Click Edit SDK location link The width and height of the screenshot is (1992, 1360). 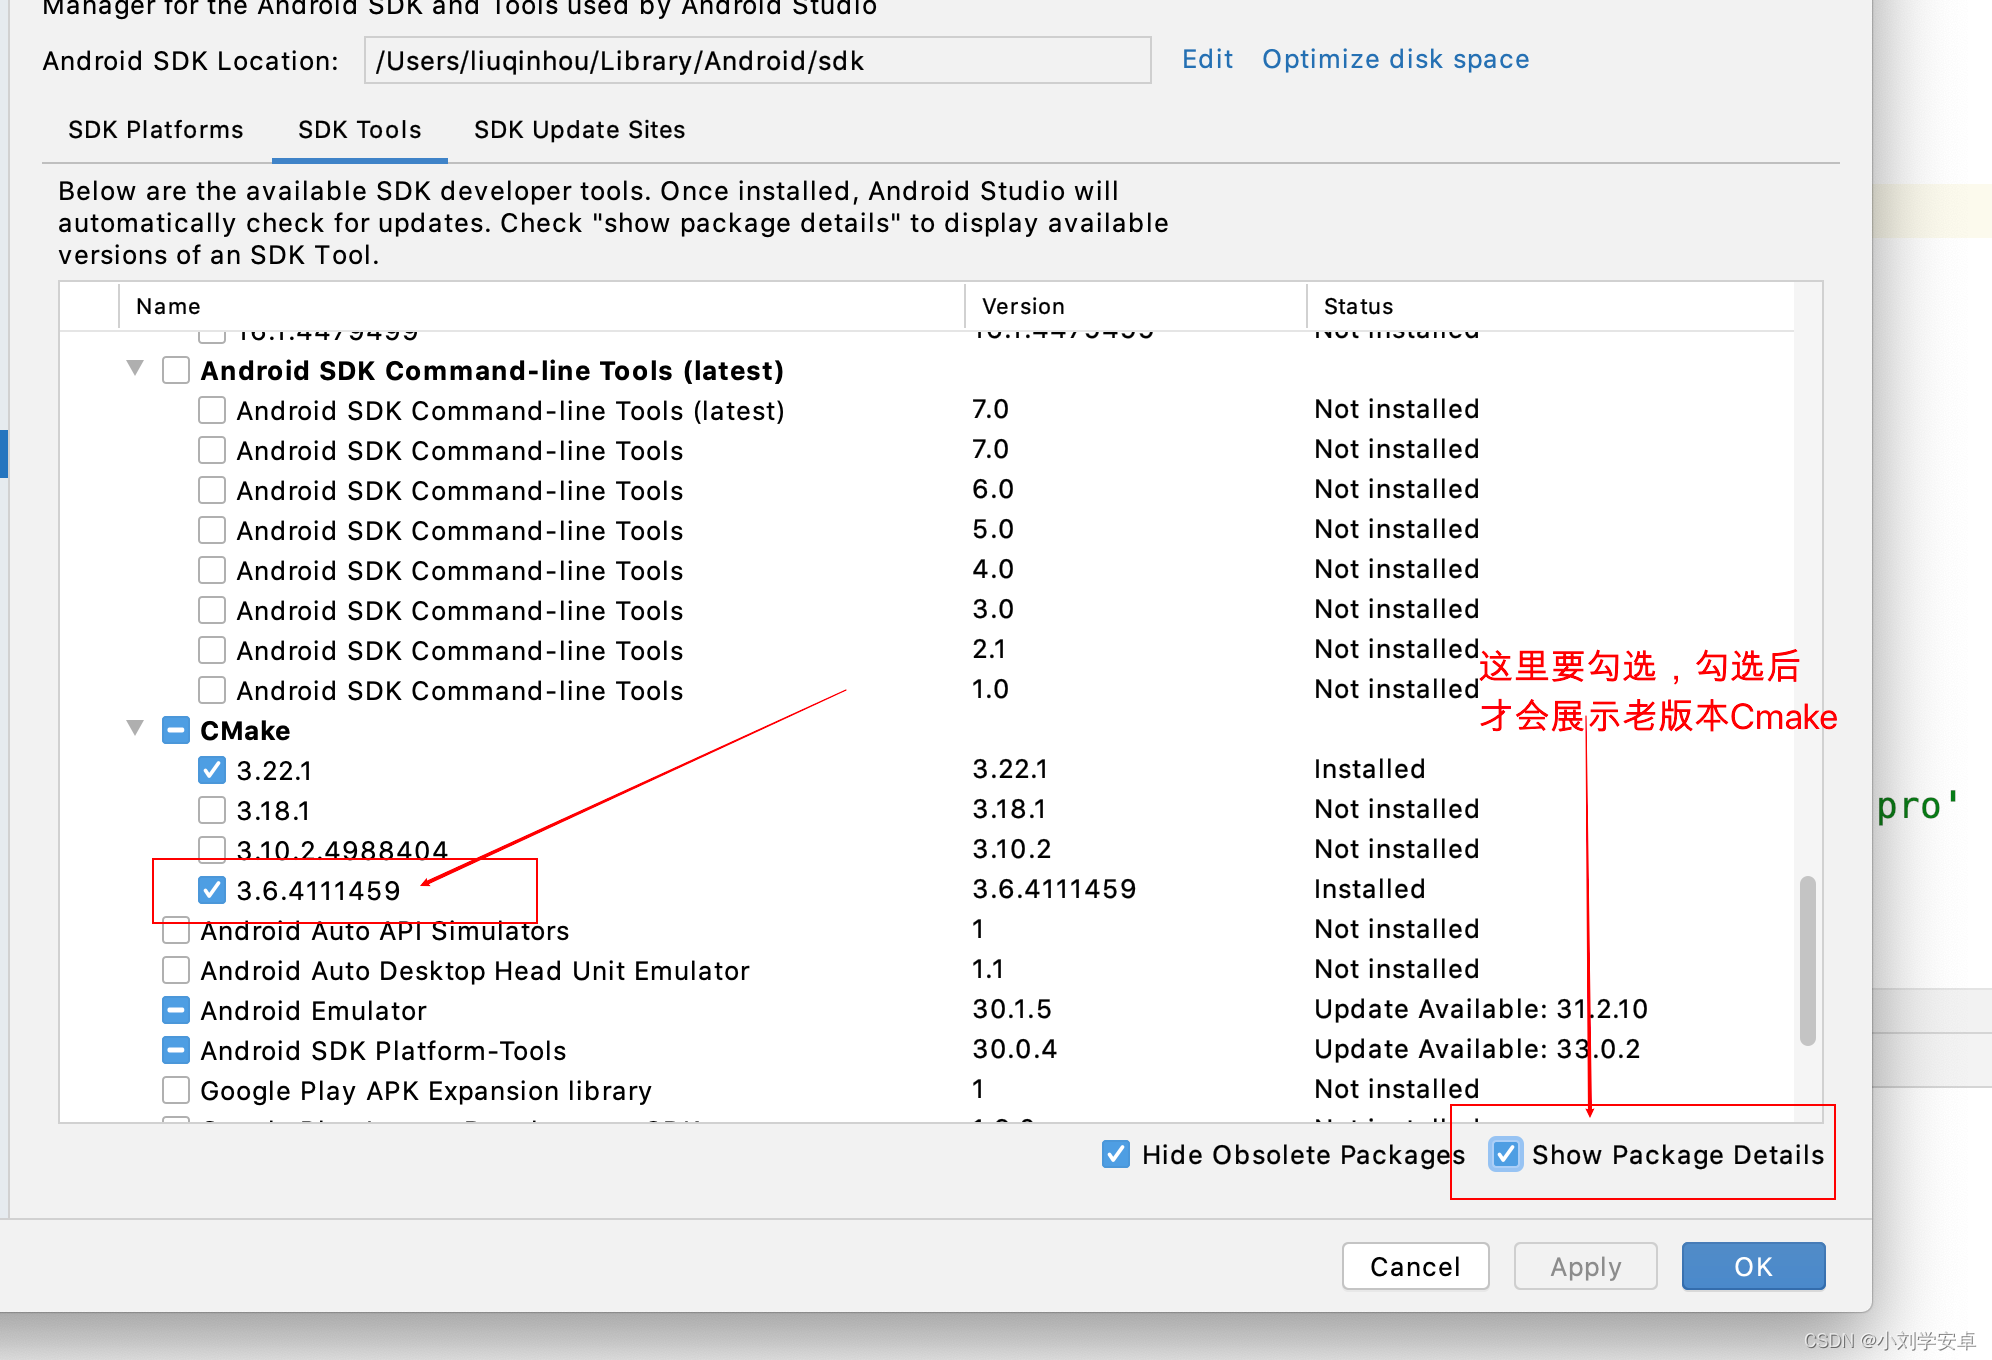pos(1207,60)
